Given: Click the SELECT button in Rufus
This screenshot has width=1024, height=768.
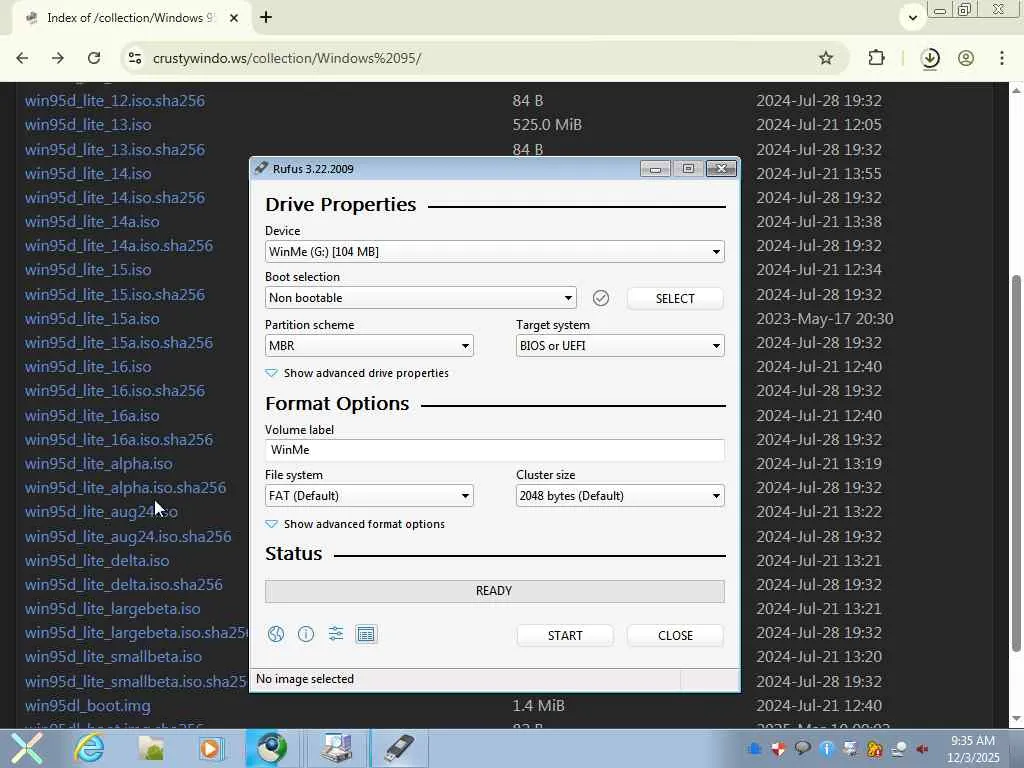Looking at the screenshot, I should 675,298.
